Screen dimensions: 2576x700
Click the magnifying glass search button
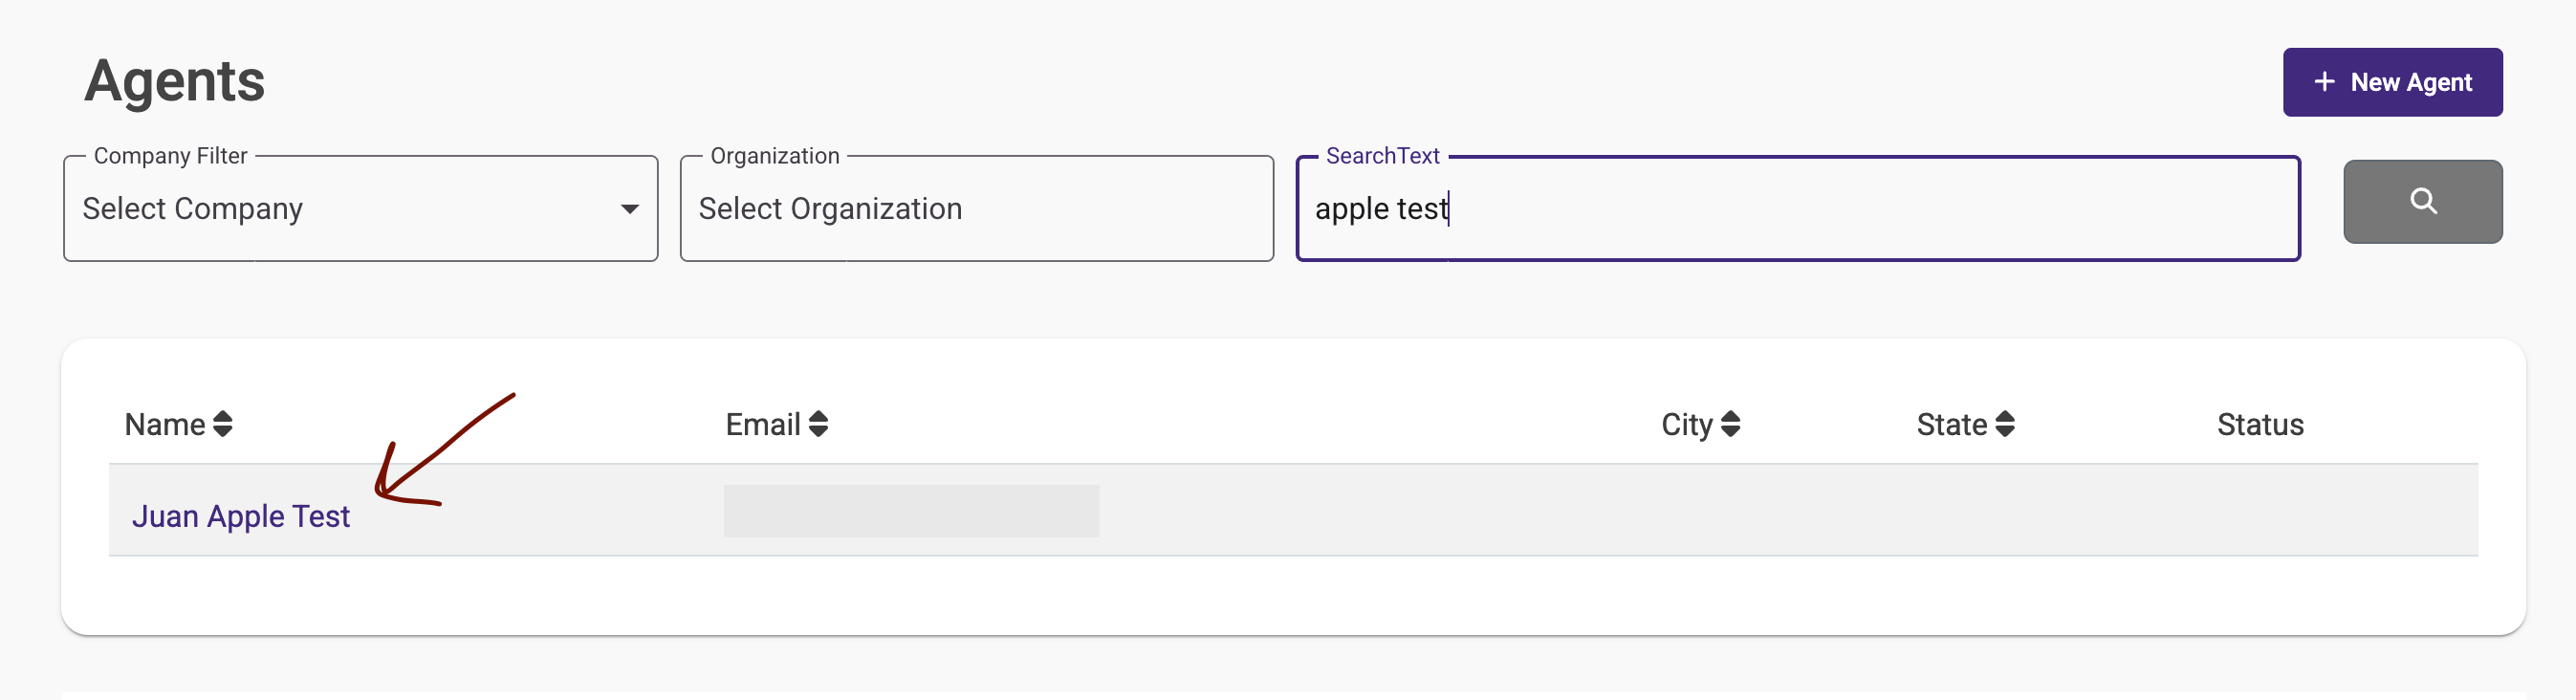pos(2421,201)
